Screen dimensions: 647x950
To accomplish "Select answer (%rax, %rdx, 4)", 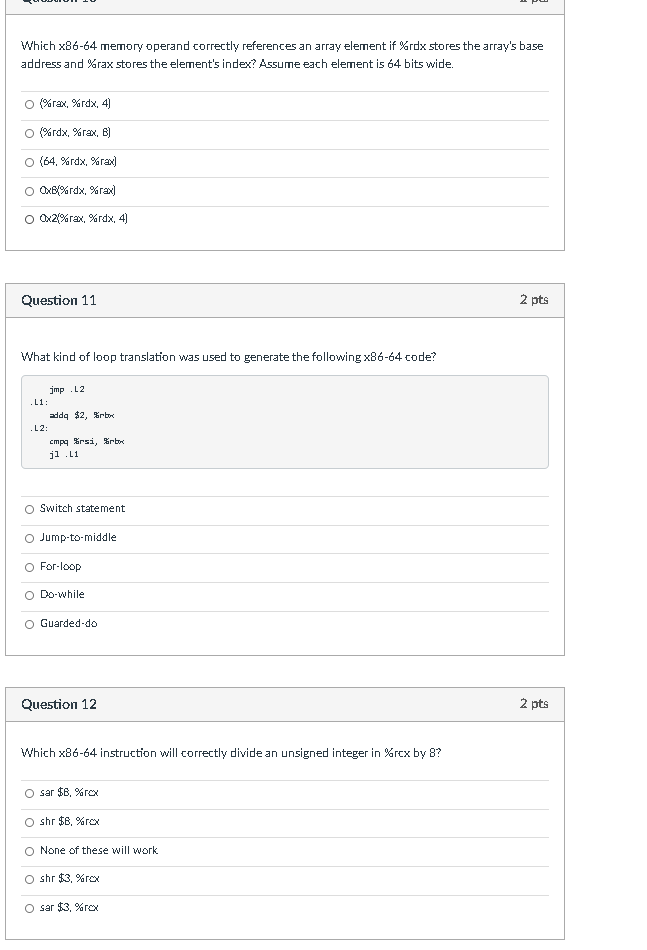I will pos(30,103).
